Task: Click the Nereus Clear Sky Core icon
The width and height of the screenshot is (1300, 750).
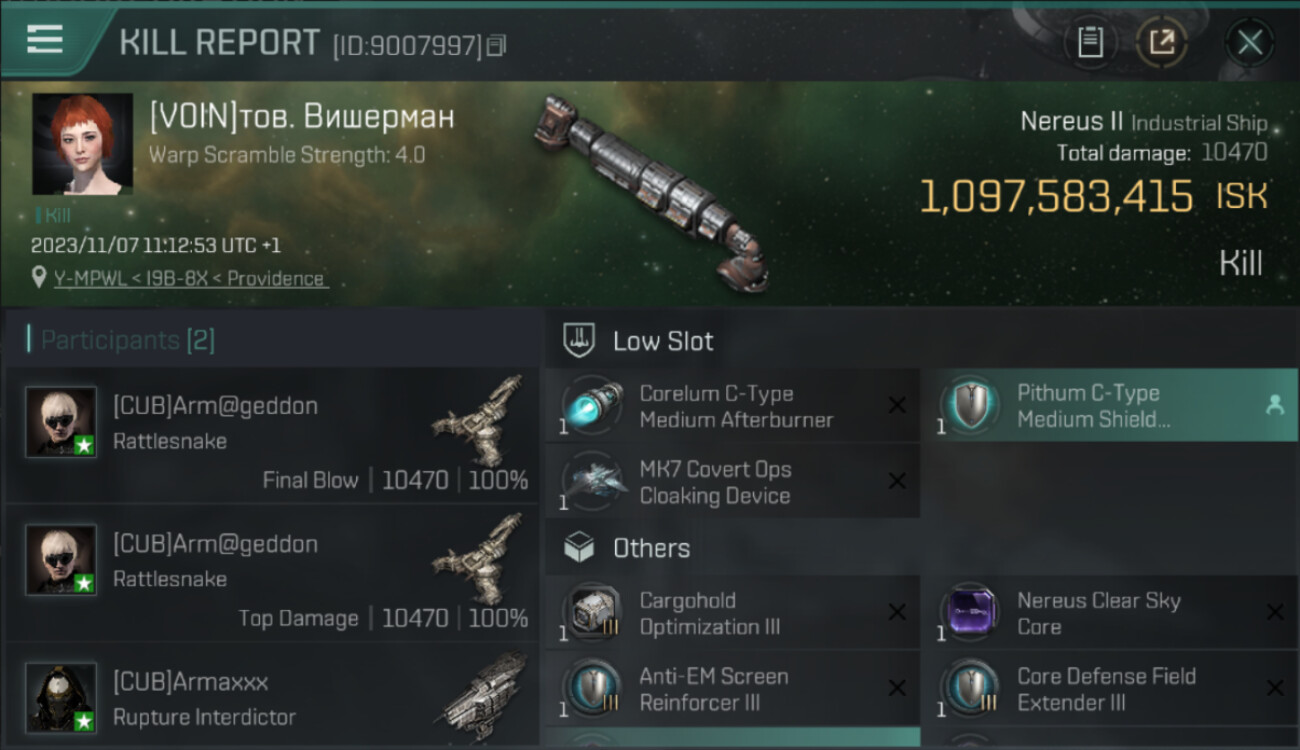Action: [x=969, y=613]
